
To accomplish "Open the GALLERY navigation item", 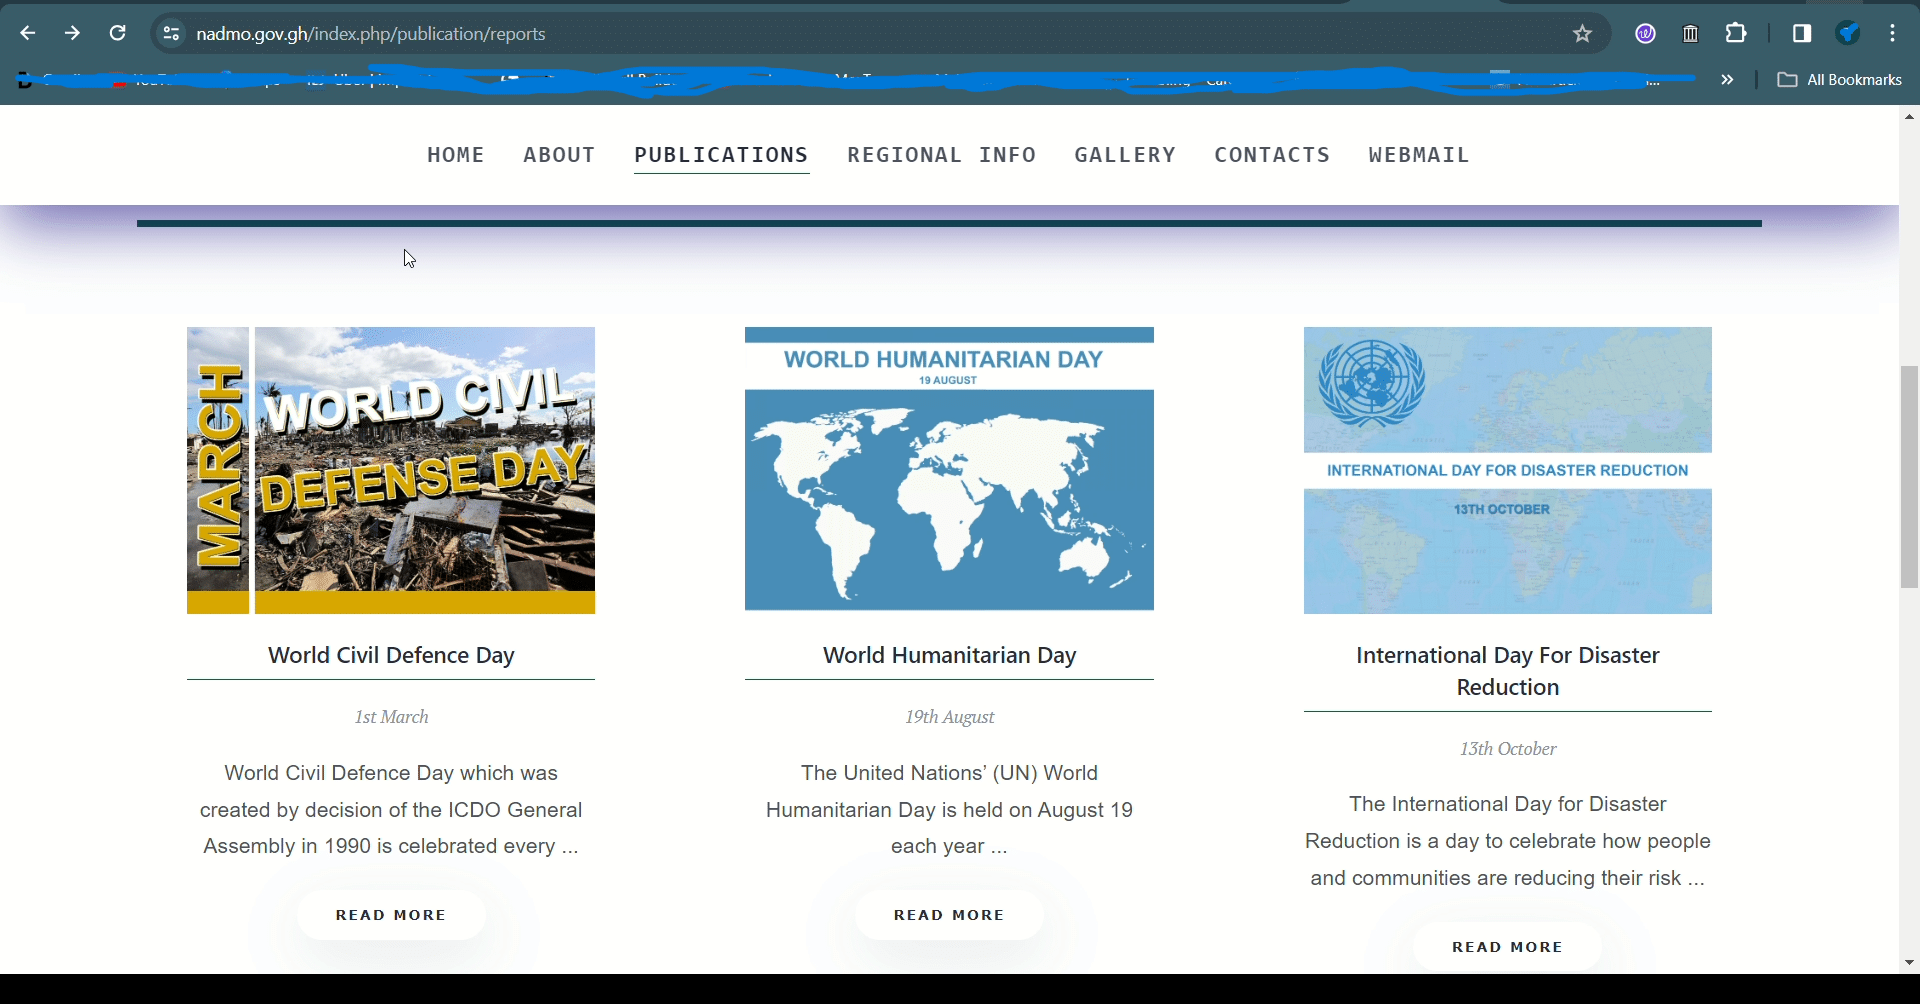I will (1125, 155).
